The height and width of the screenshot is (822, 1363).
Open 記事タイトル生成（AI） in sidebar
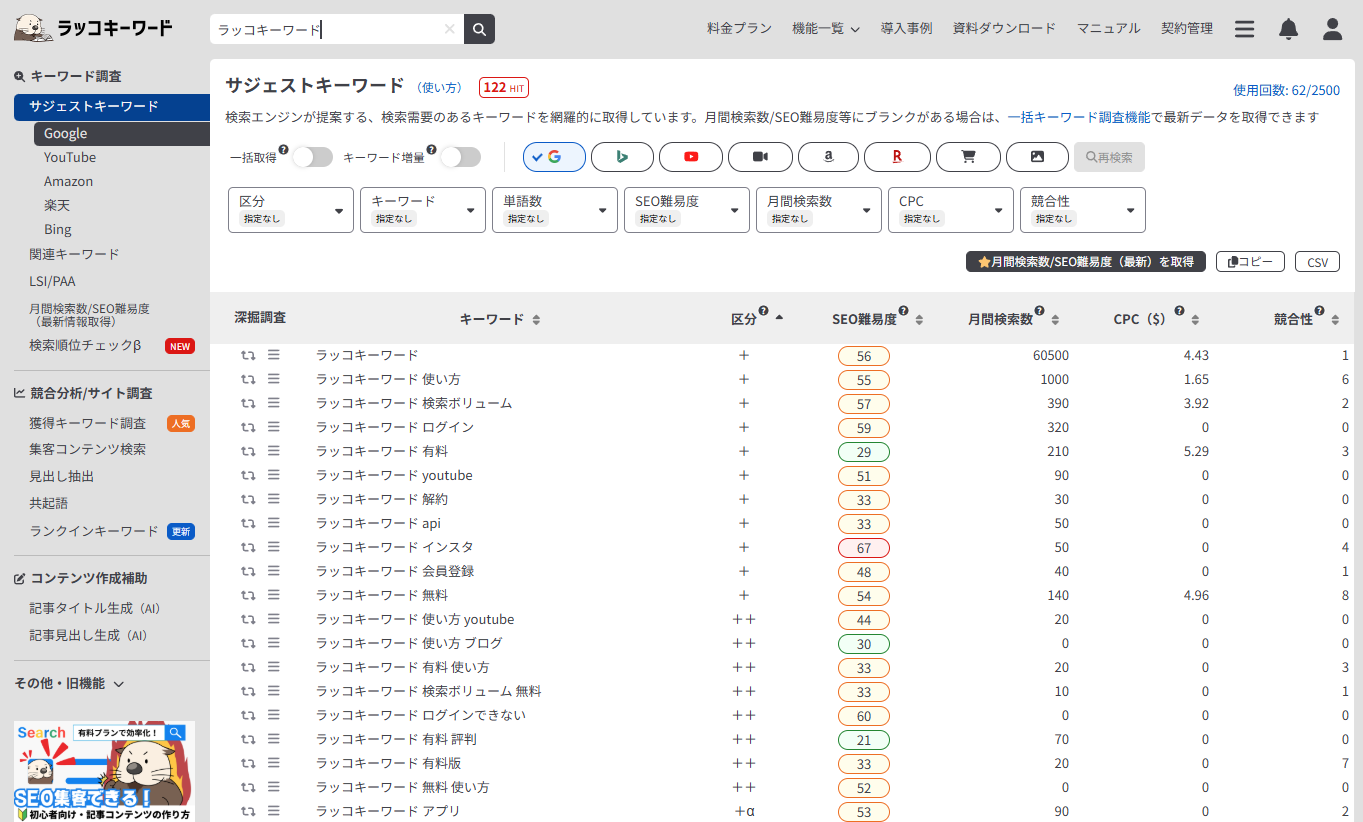pos(95,608)
